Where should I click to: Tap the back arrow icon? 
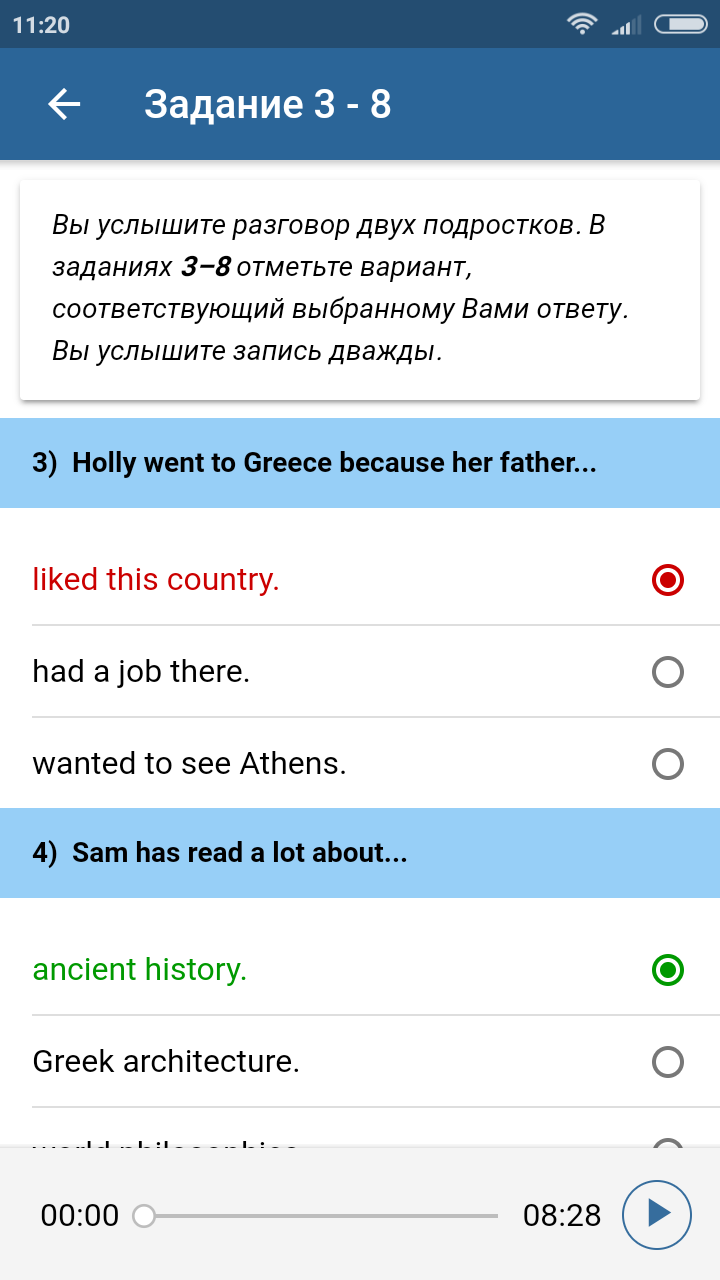click(64, 104)
